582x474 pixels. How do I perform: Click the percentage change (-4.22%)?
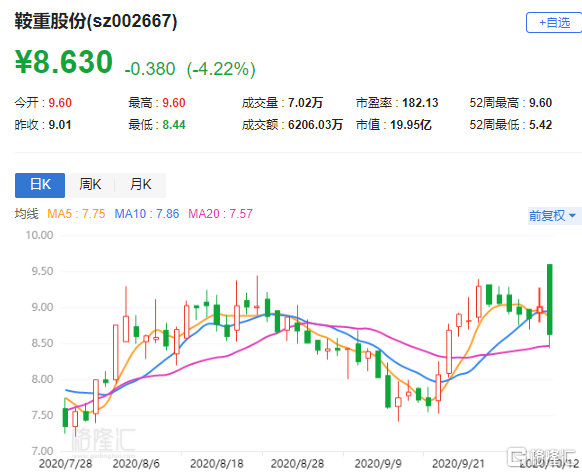(x=221, y=69)
